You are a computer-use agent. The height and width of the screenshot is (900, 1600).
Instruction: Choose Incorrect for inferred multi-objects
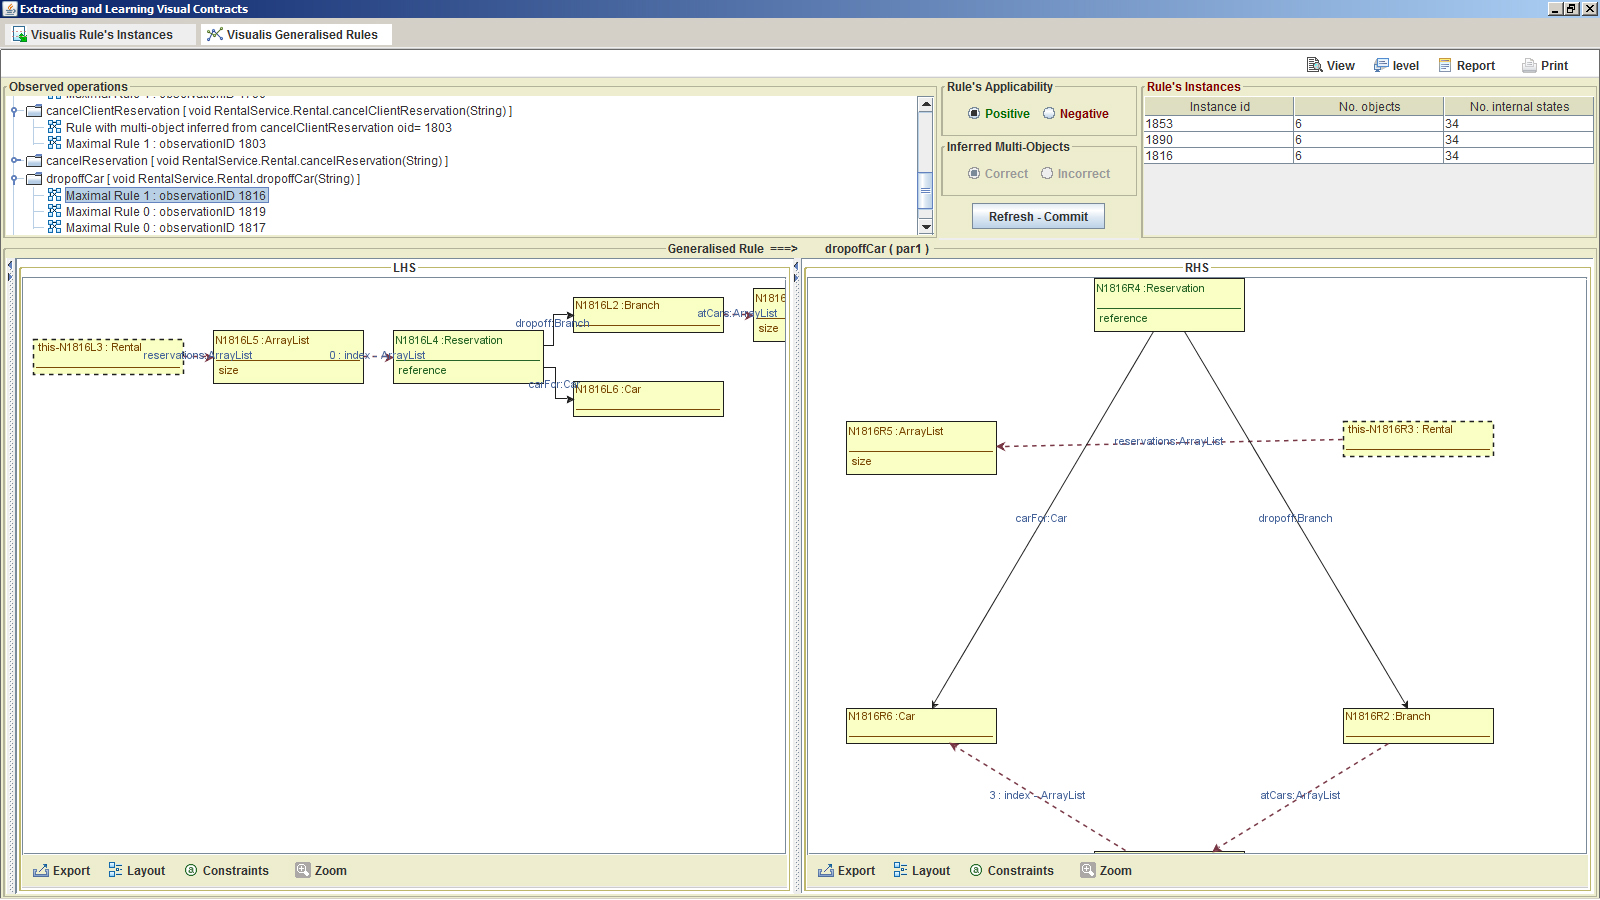point(1047,173)
